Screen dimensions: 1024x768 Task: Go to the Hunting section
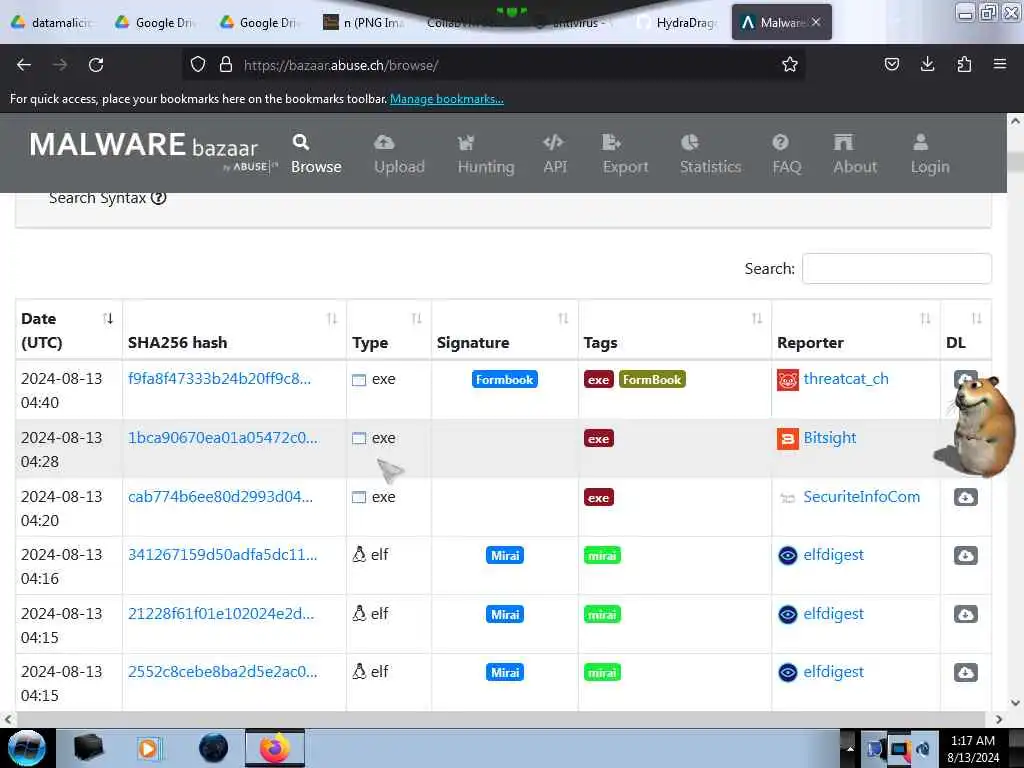point(486,154)
